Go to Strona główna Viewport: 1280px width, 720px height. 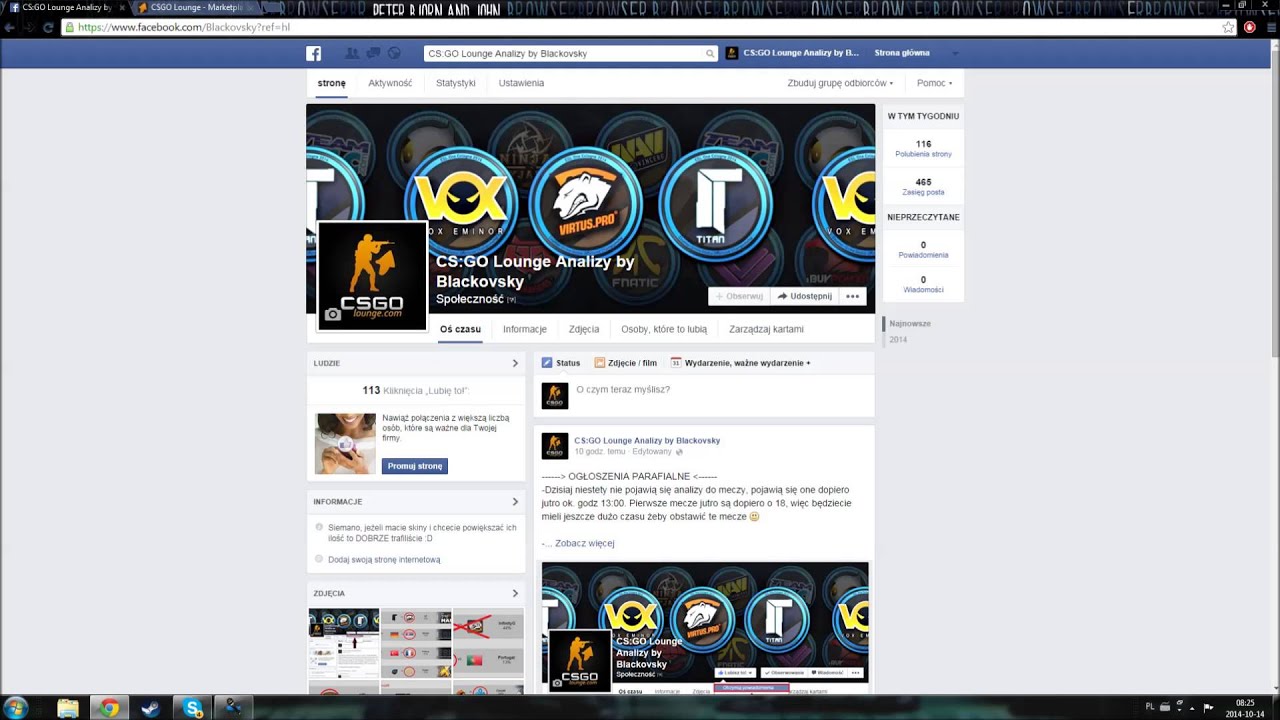point(902,53)
